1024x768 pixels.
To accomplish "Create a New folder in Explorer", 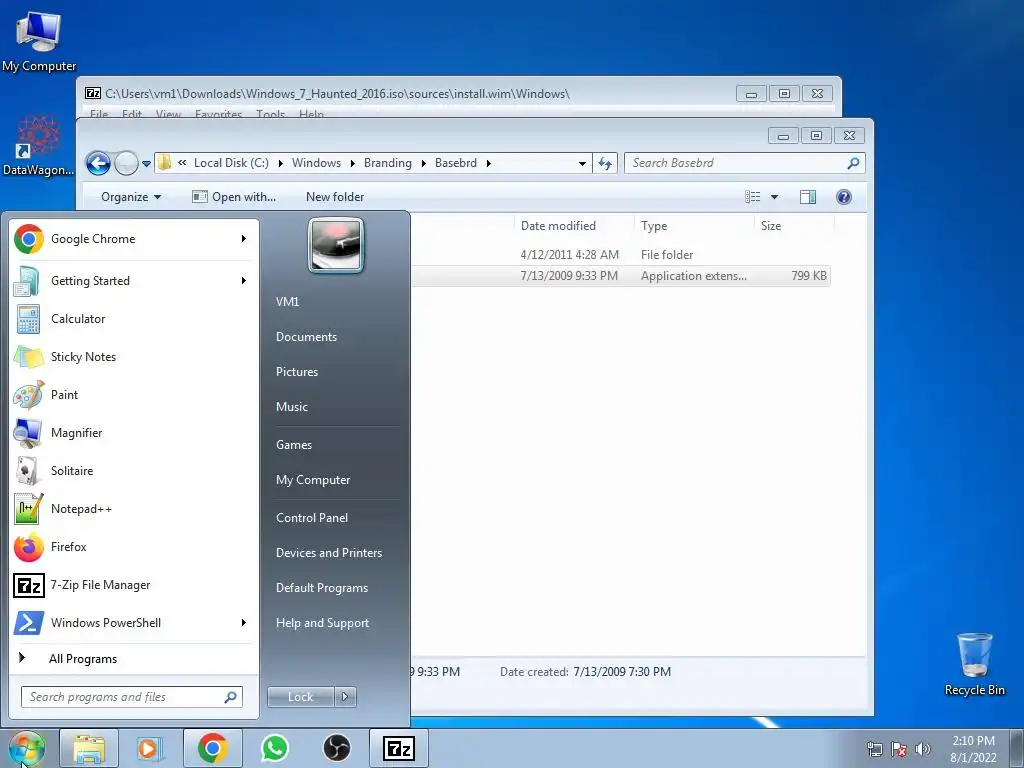I will 335,197.
